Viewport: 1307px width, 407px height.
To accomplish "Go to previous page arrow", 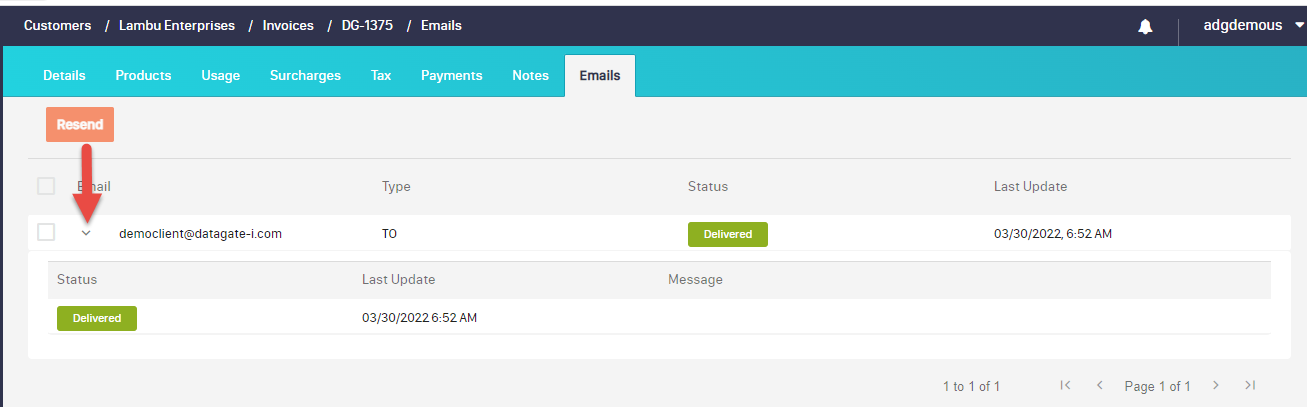I will point(1100,385).
